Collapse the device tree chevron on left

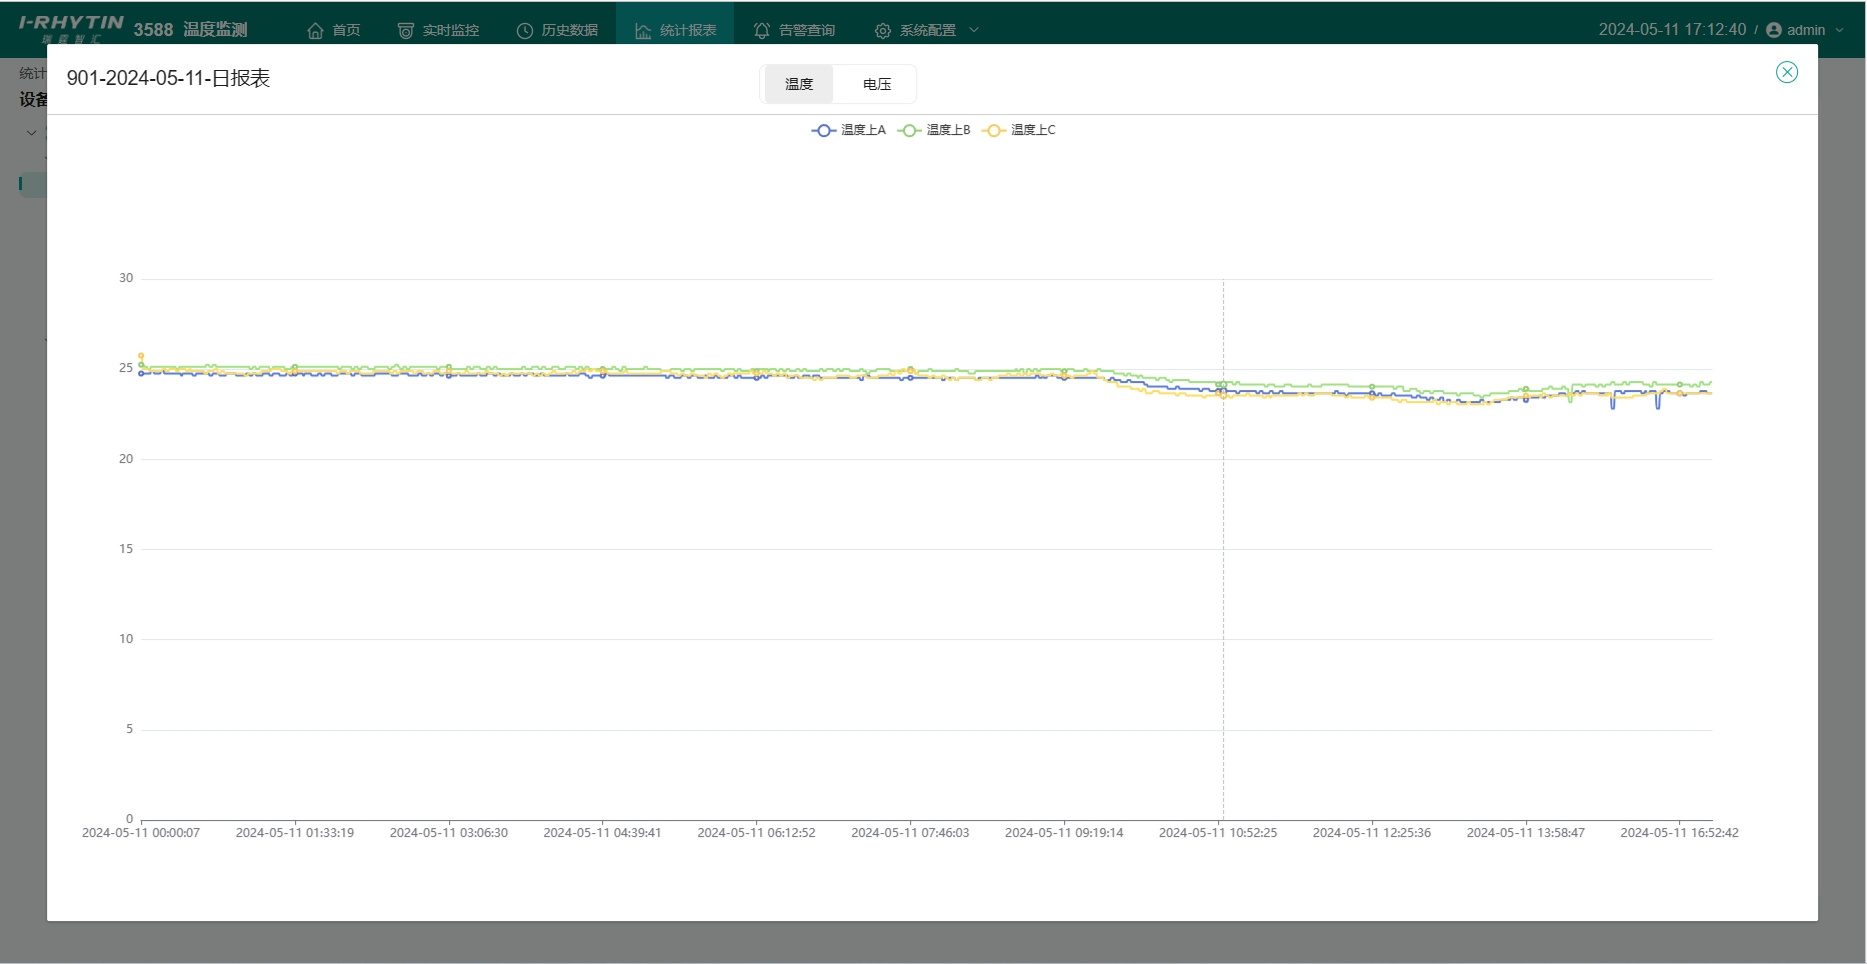31,132
